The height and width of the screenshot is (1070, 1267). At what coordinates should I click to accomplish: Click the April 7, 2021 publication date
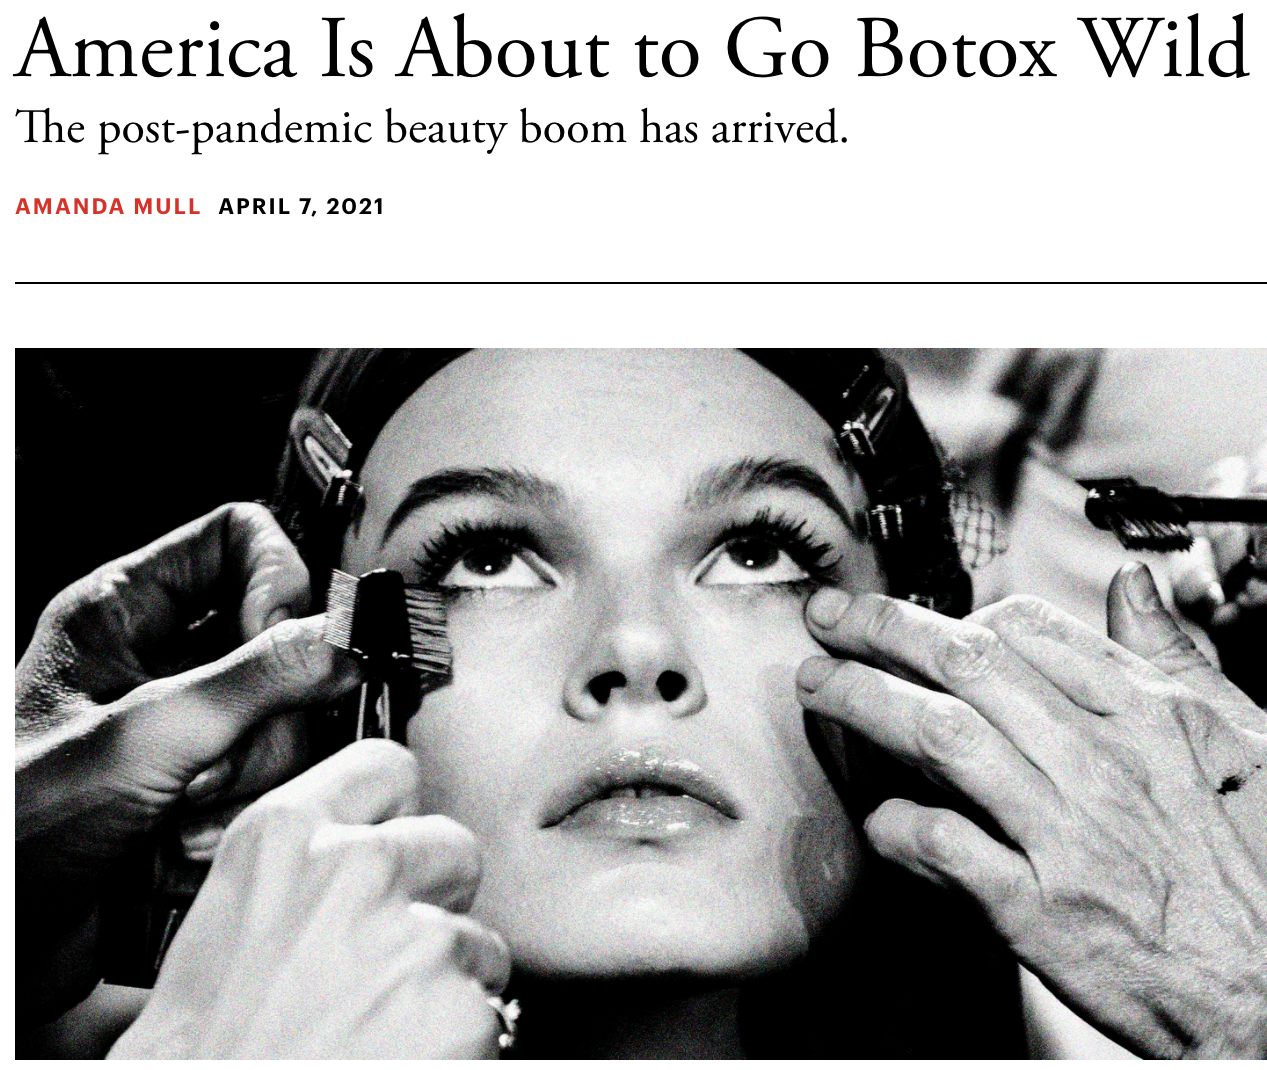coord(301,207)
